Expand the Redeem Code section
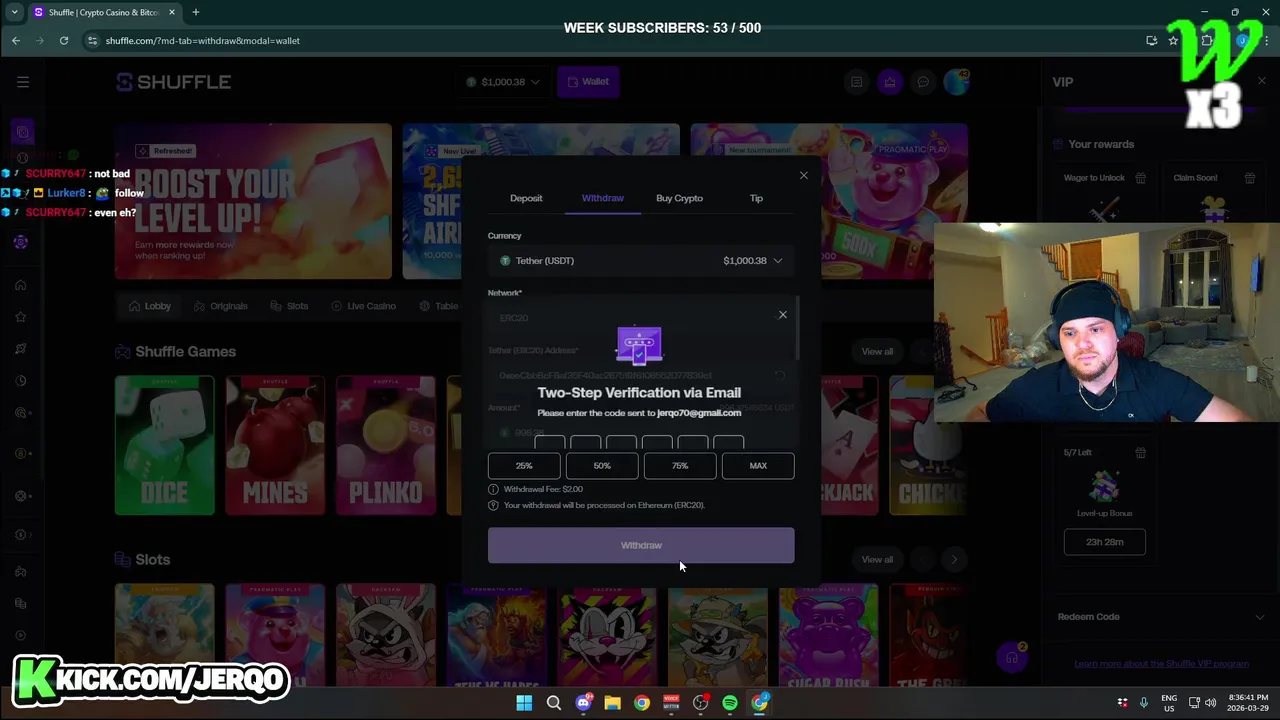 click(x=1161, y=617)
